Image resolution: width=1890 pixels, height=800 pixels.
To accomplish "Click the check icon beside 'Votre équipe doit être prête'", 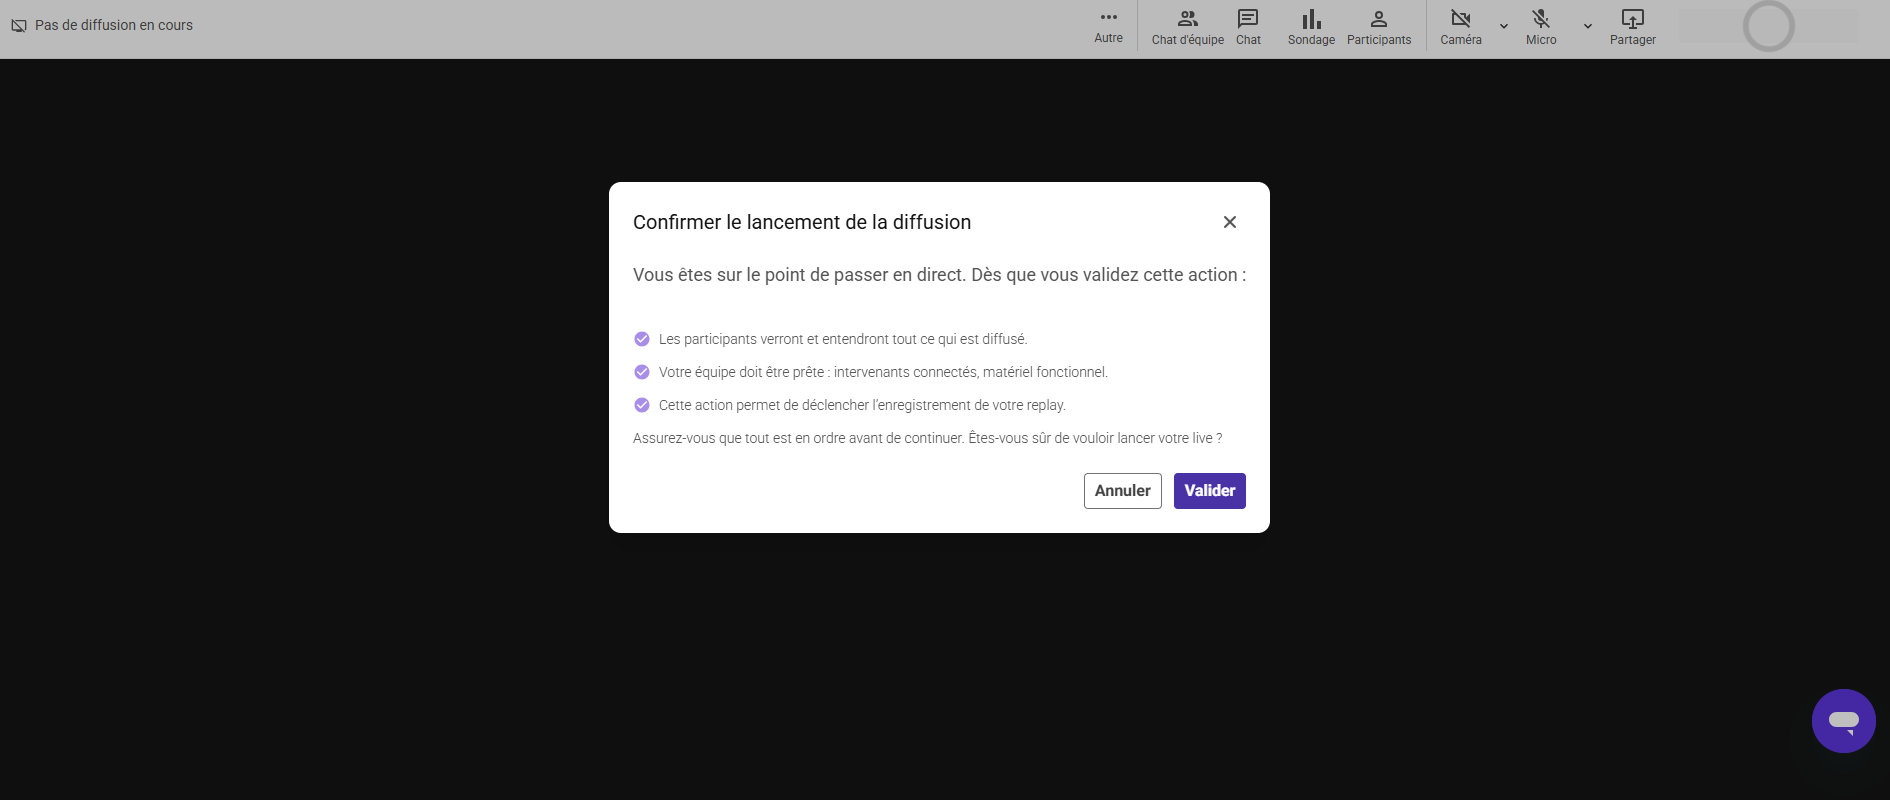I will click(x=642, y=372).
